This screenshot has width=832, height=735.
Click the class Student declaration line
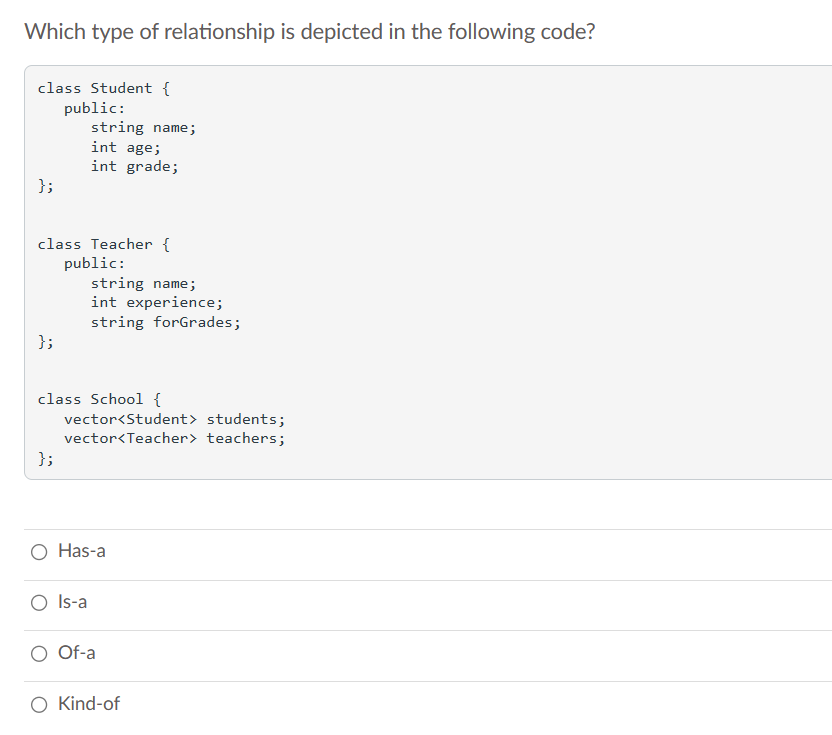pyautogui.click(x=103, y=88)
